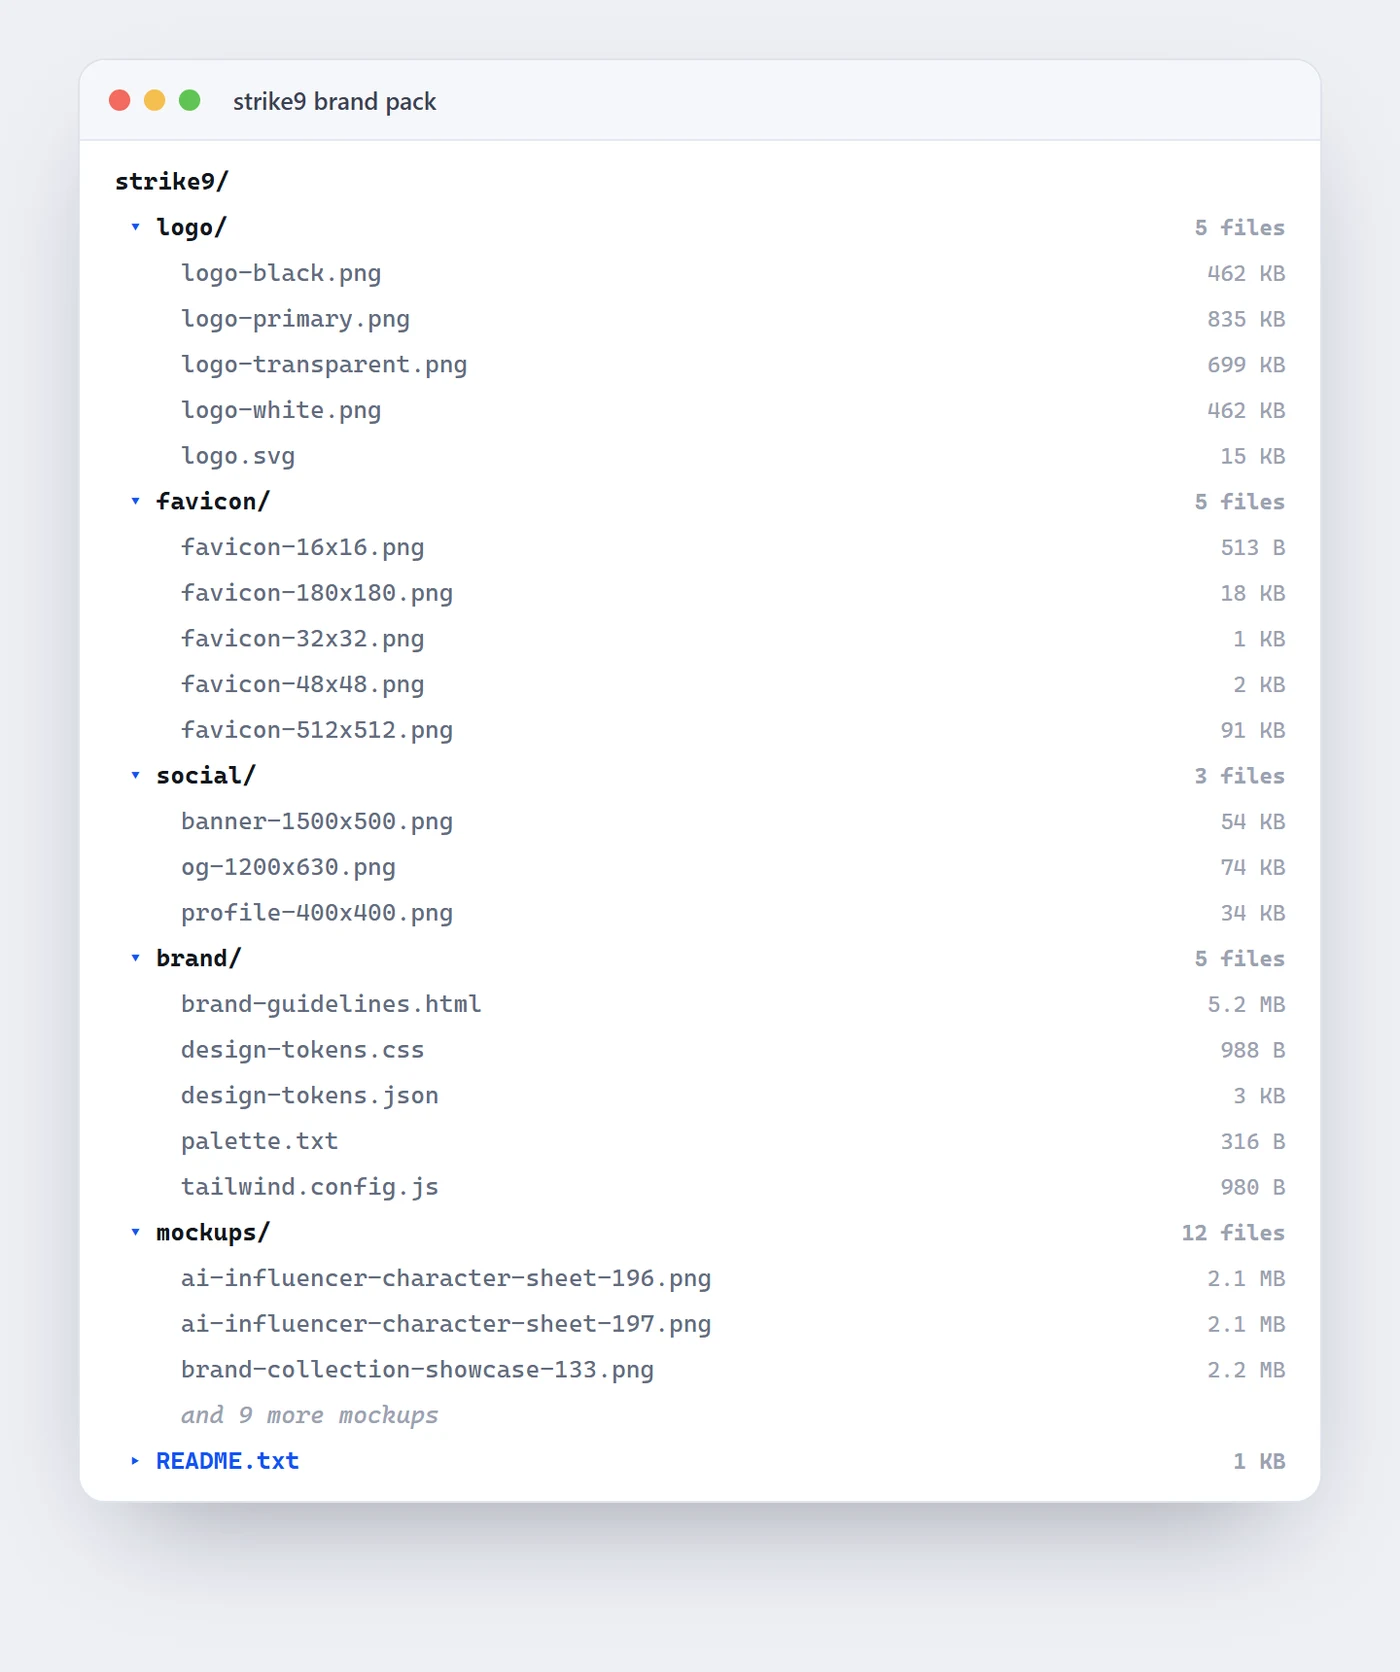
Task: Select logo.svg file
Action: pyautogui.click(x=700, y=456)
